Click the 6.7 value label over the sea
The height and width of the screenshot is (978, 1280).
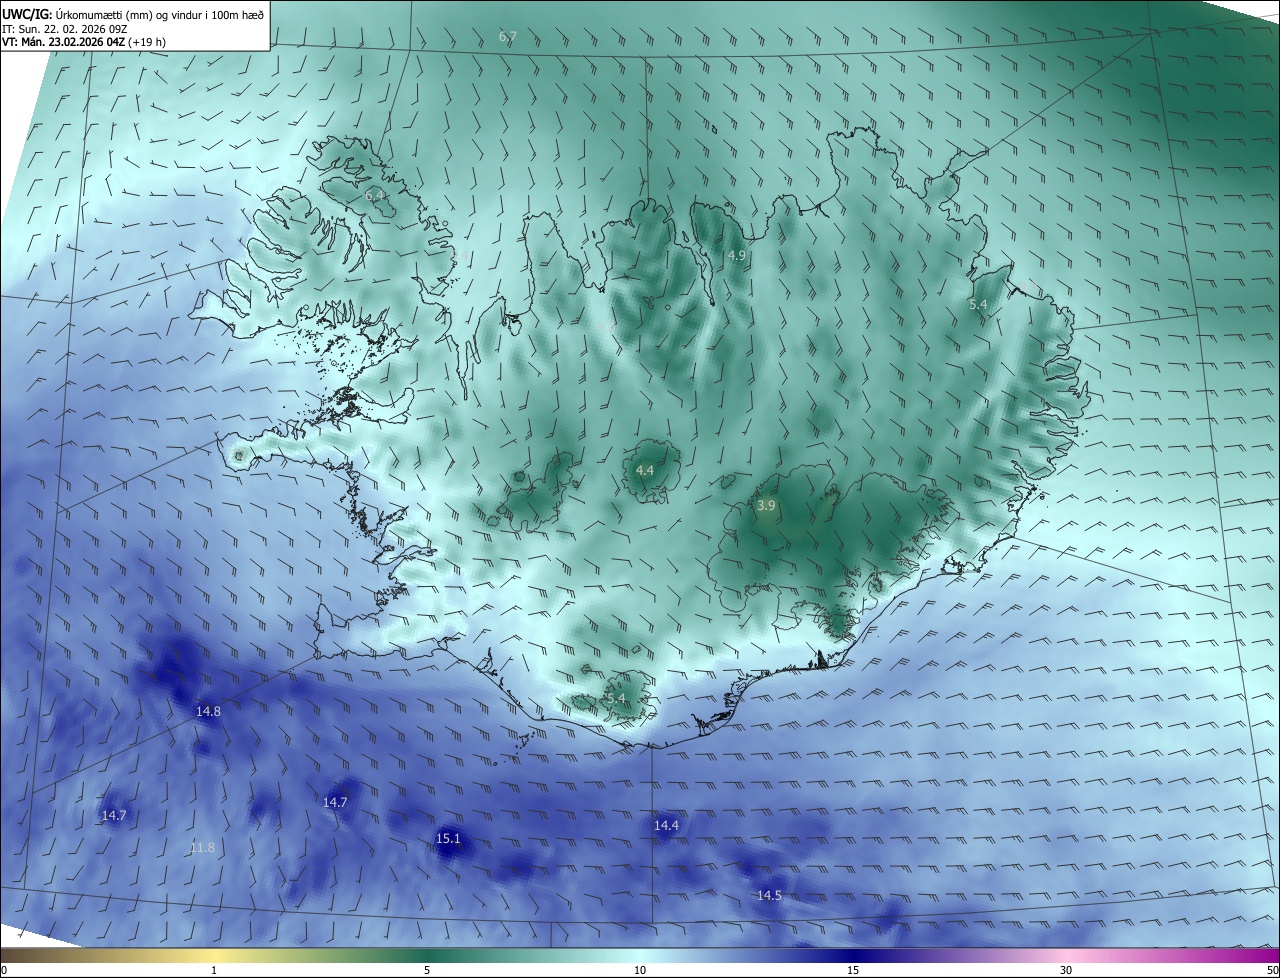point(508,36)
